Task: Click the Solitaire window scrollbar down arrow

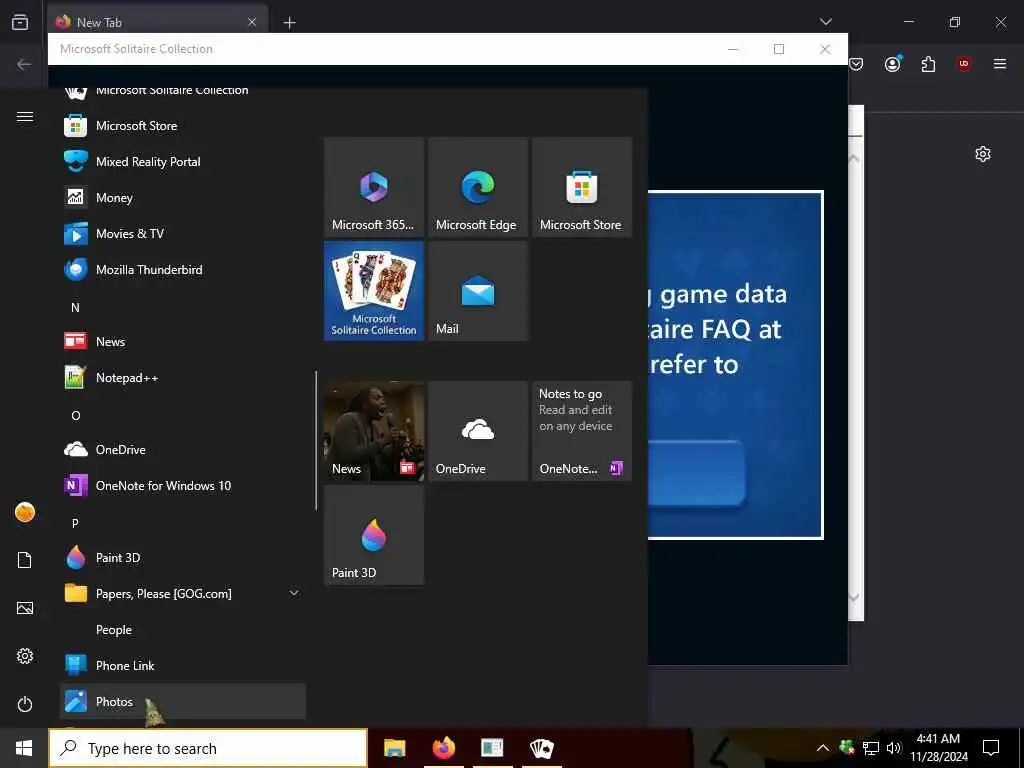Action: 855,597
